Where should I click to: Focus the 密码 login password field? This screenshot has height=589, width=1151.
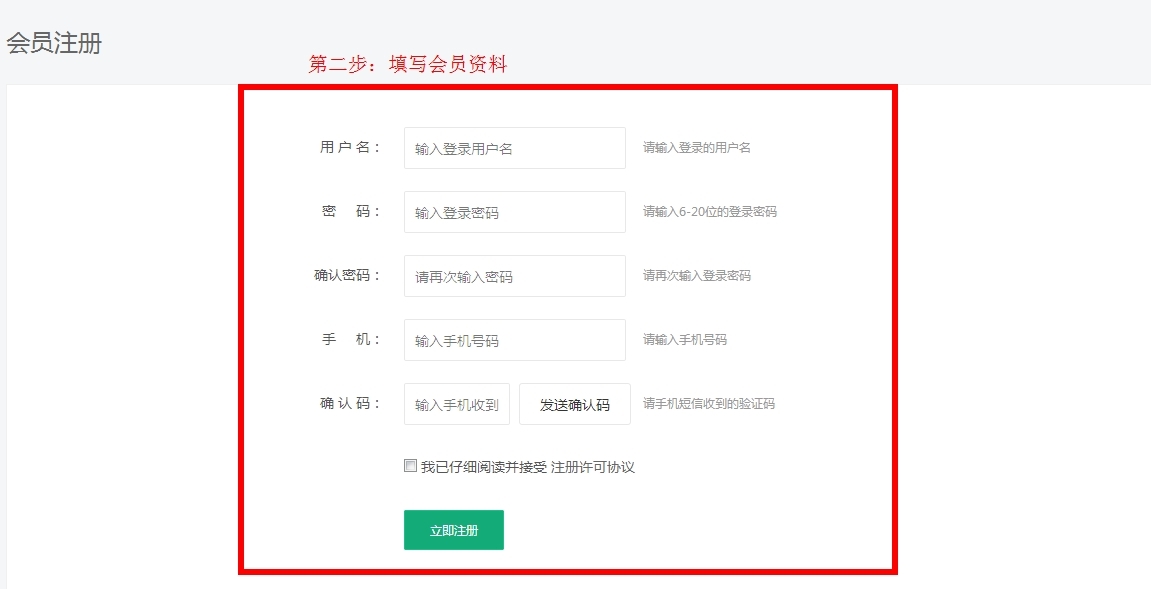[514, 212]
